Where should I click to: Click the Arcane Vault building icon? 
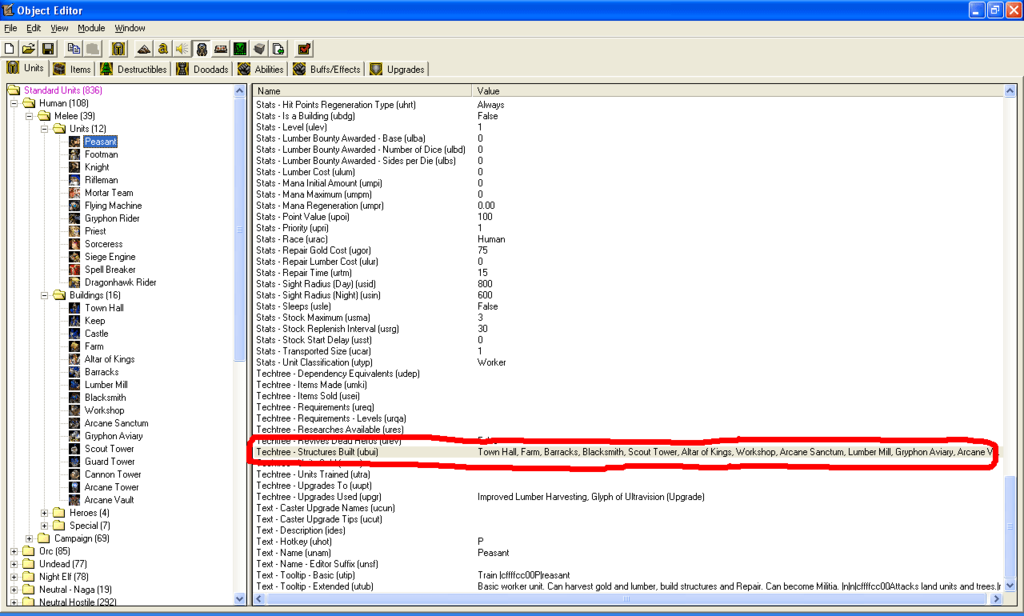[x=75, y=500]
